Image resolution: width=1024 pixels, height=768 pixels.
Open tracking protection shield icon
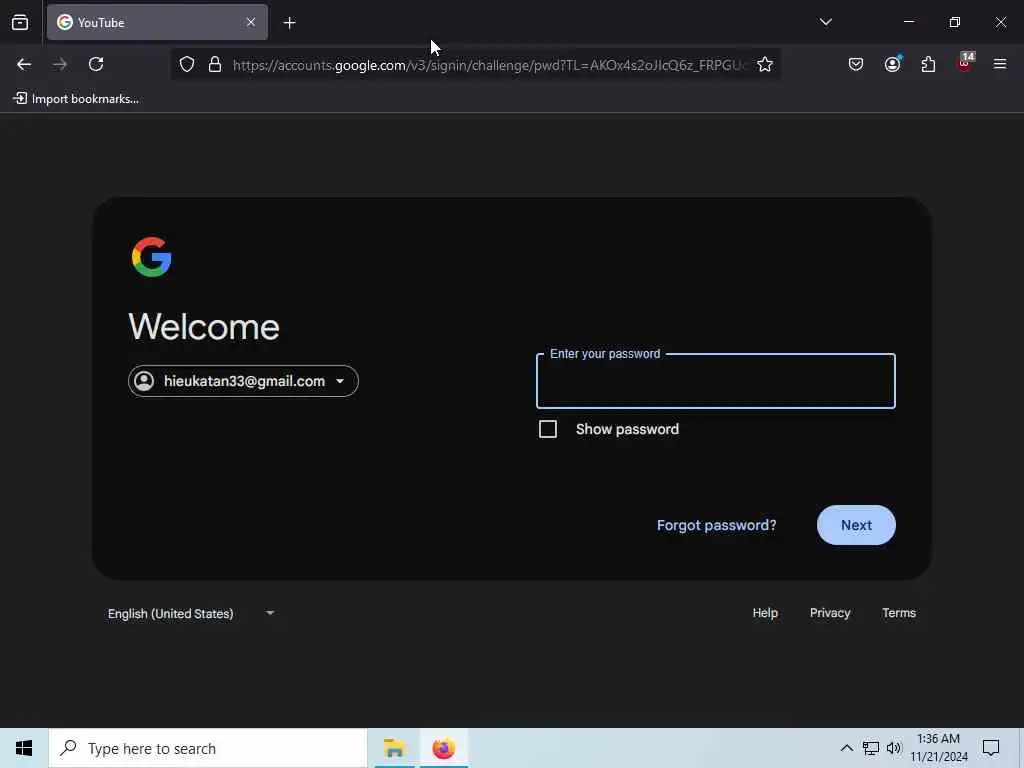pos(187,64)
